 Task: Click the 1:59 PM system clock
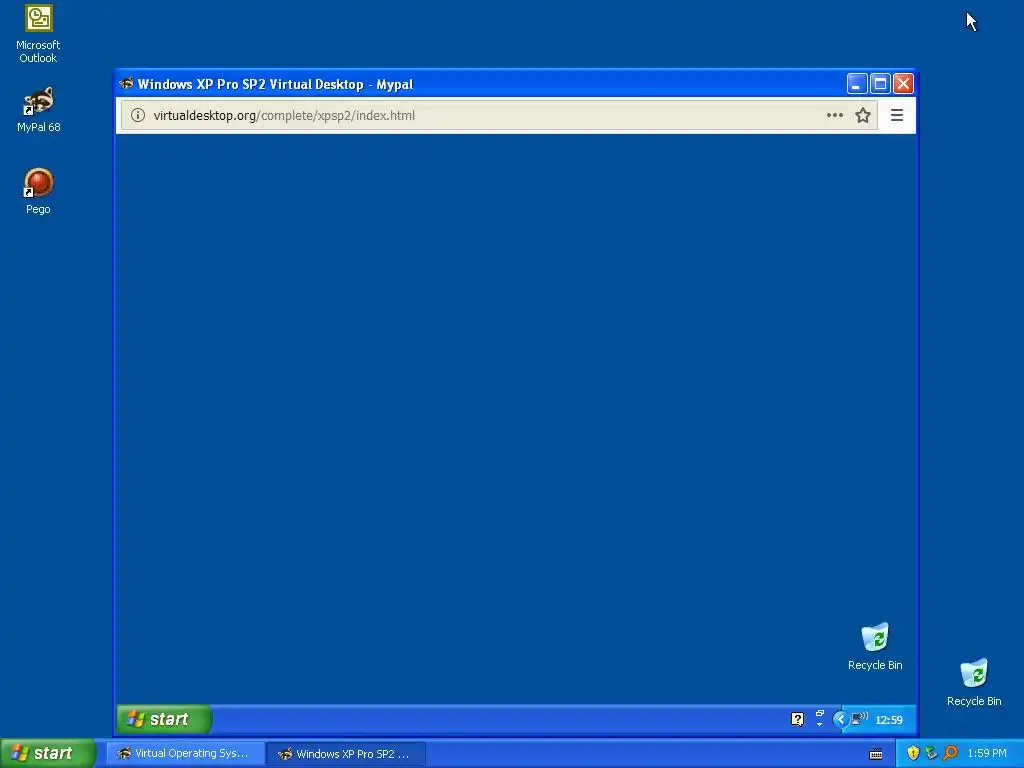(987, 754)
